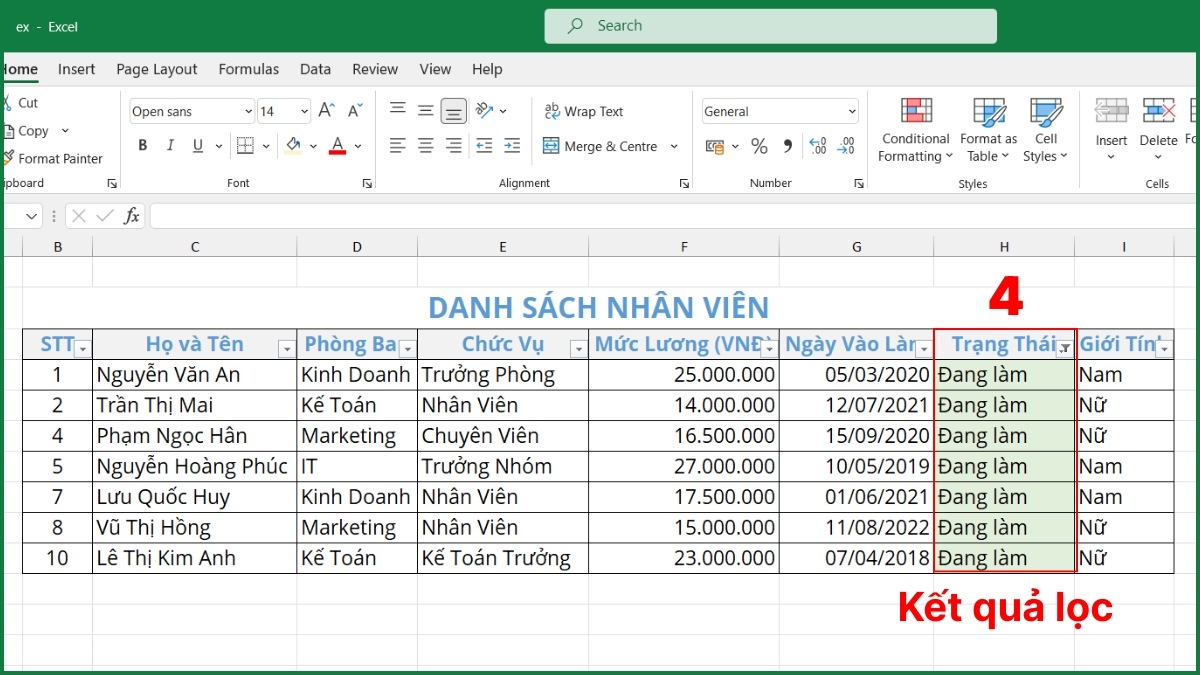Open the Trạng Thái filter dropdown
Screen dimensions: 1200x675
click(1065, 348)
